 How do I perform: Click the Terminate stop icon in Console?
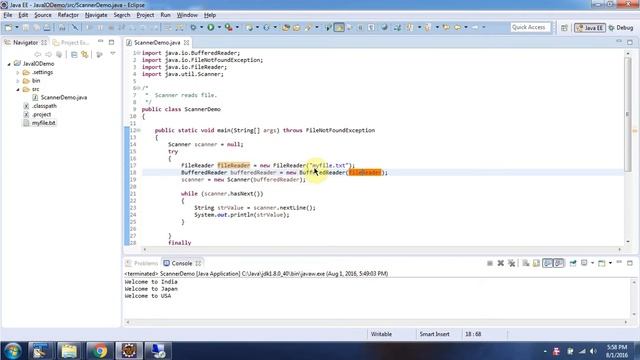(x=490, y=263)
